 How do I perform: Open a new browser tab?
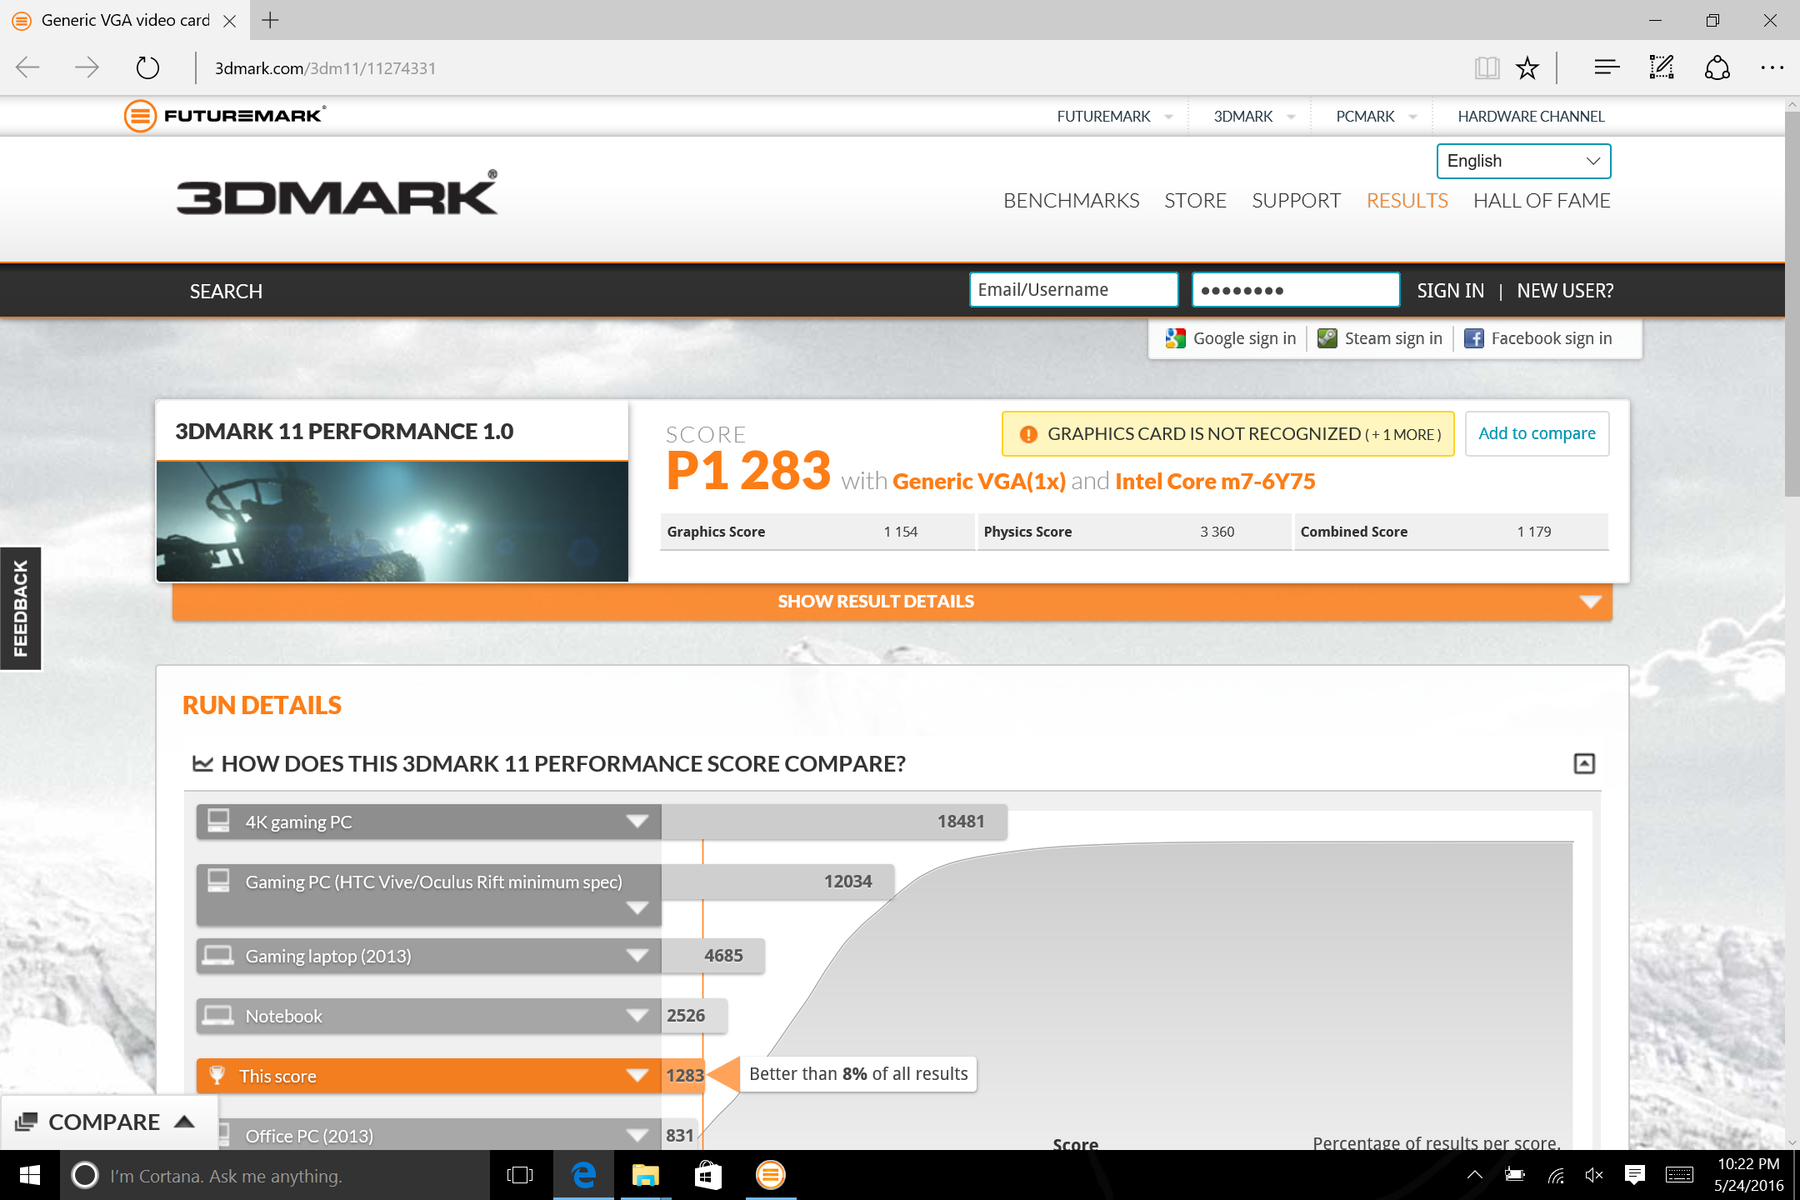270,20
